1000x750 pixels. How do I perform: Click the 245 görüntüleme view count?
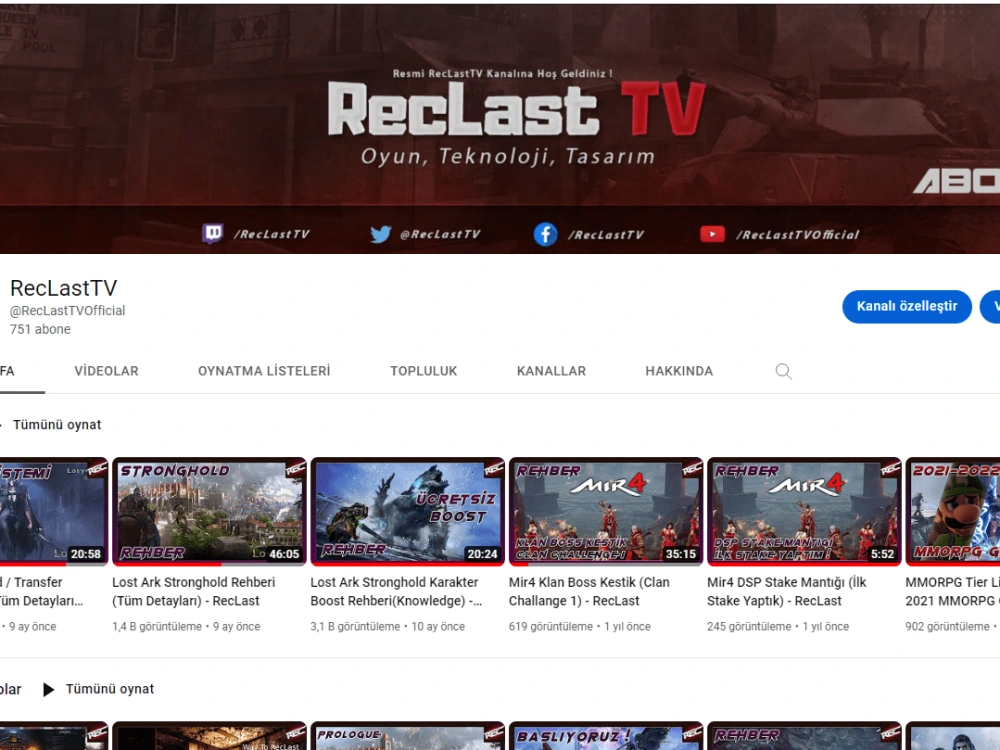pos(749,626)
